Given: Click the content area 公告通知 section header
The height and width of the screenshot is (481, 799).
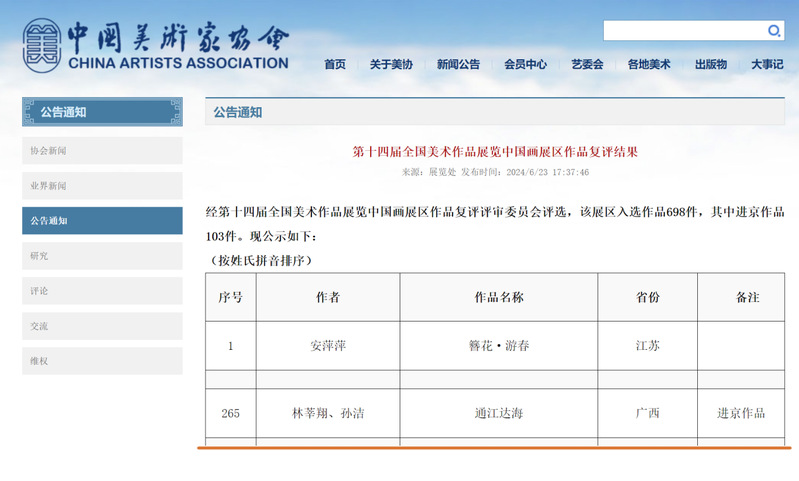Looking at the screenshot, I should coord(494,112).
